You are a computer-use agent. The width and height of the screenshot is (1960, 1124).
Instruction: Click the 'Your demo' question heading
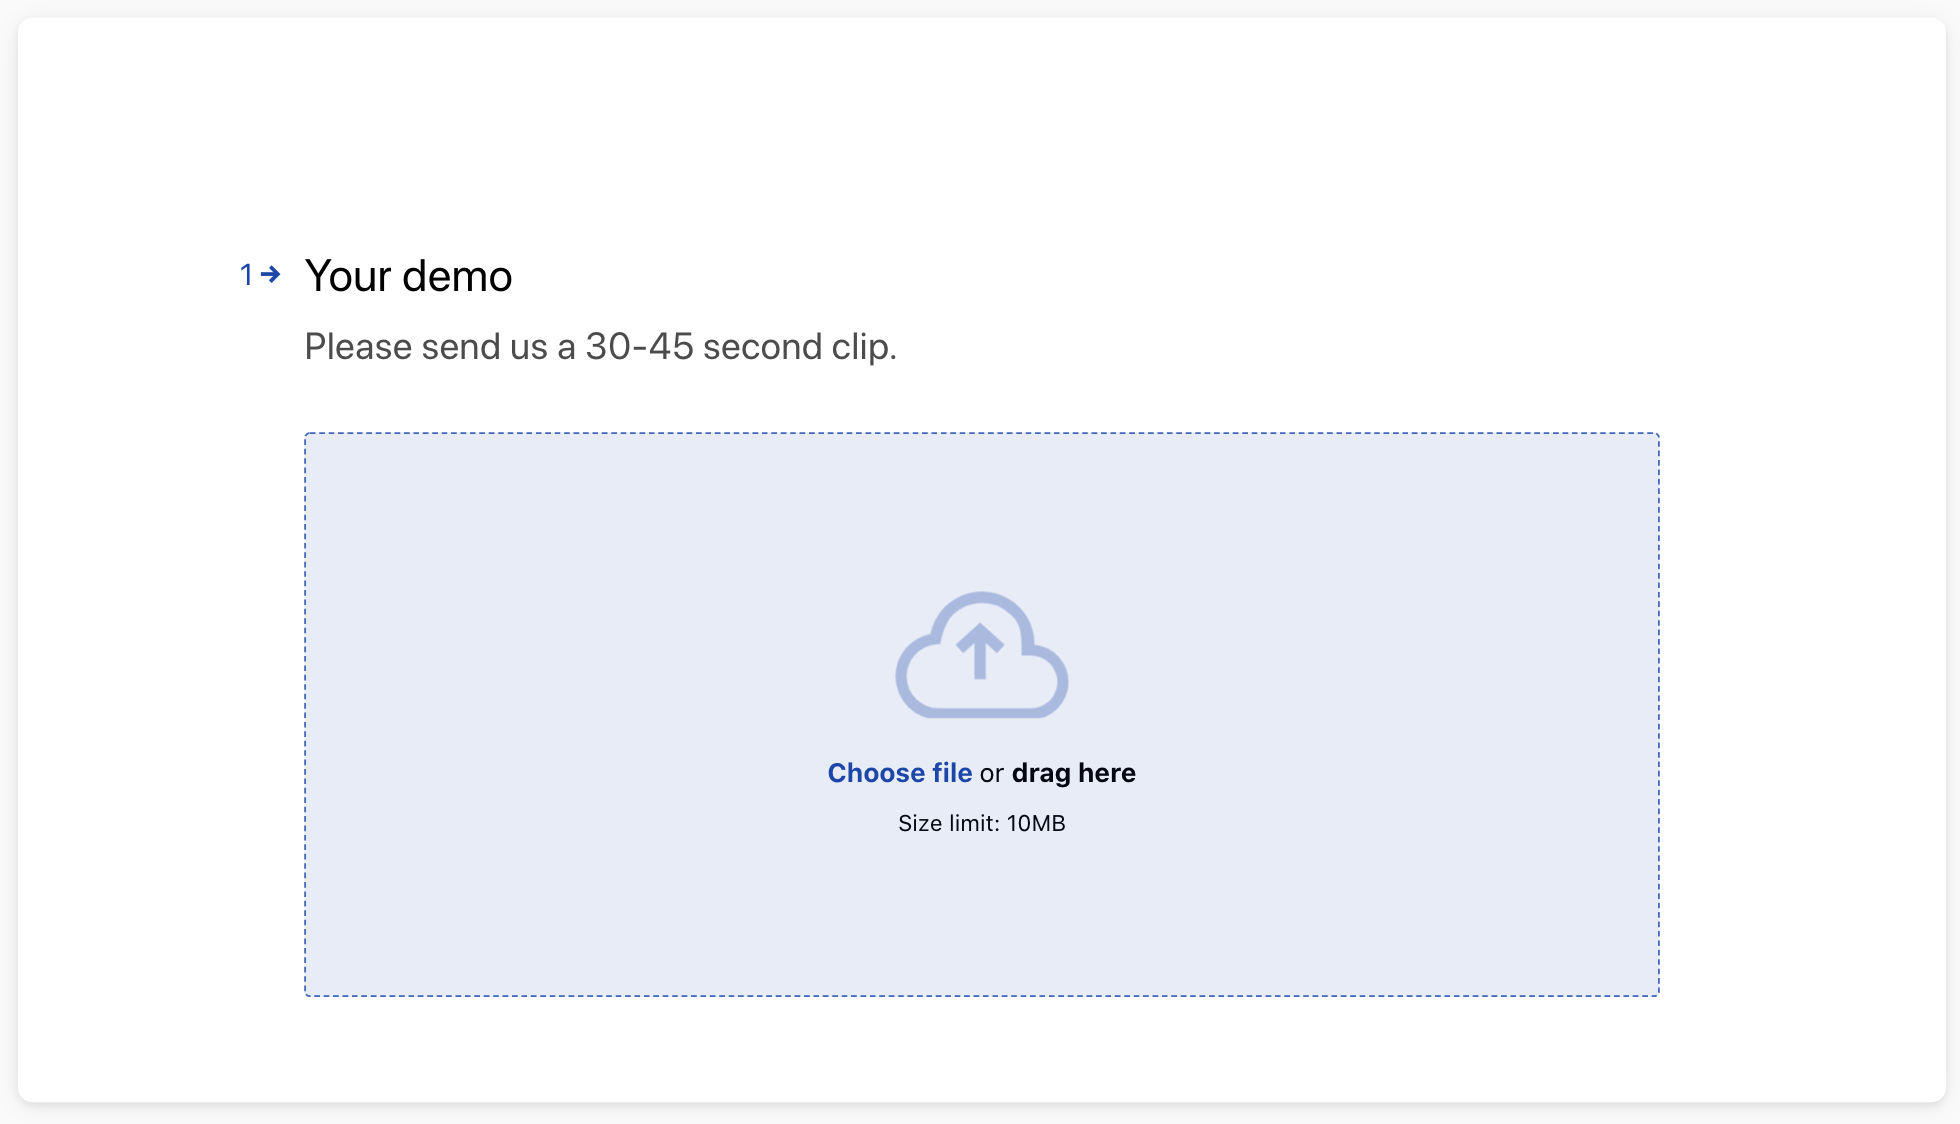coord(409,276)
